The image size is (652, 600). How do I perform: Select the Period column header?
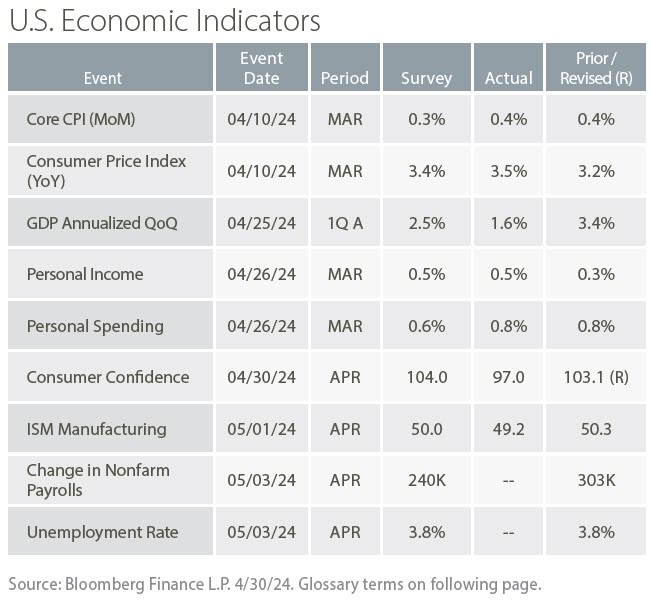(344, 78)
